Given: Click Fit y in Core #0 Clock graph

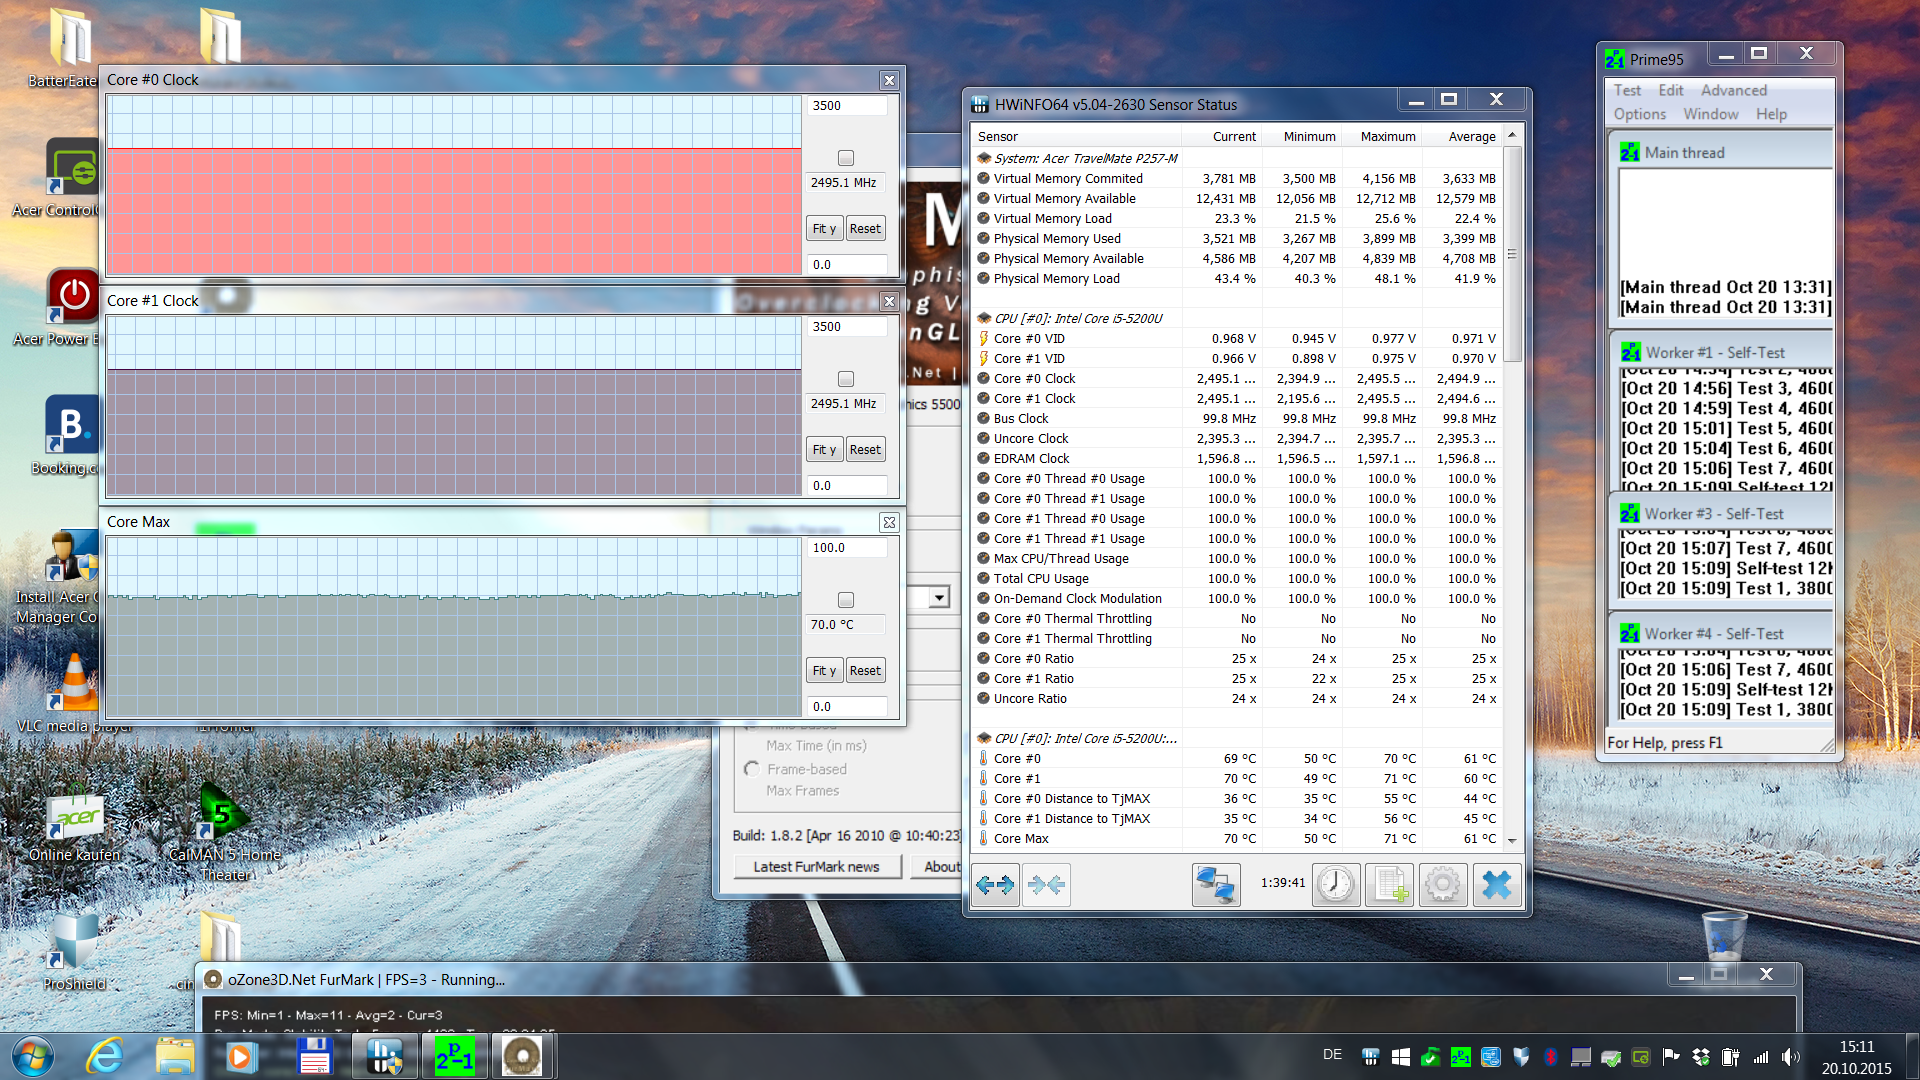Looking at the screenshot, I should (824, 229).
